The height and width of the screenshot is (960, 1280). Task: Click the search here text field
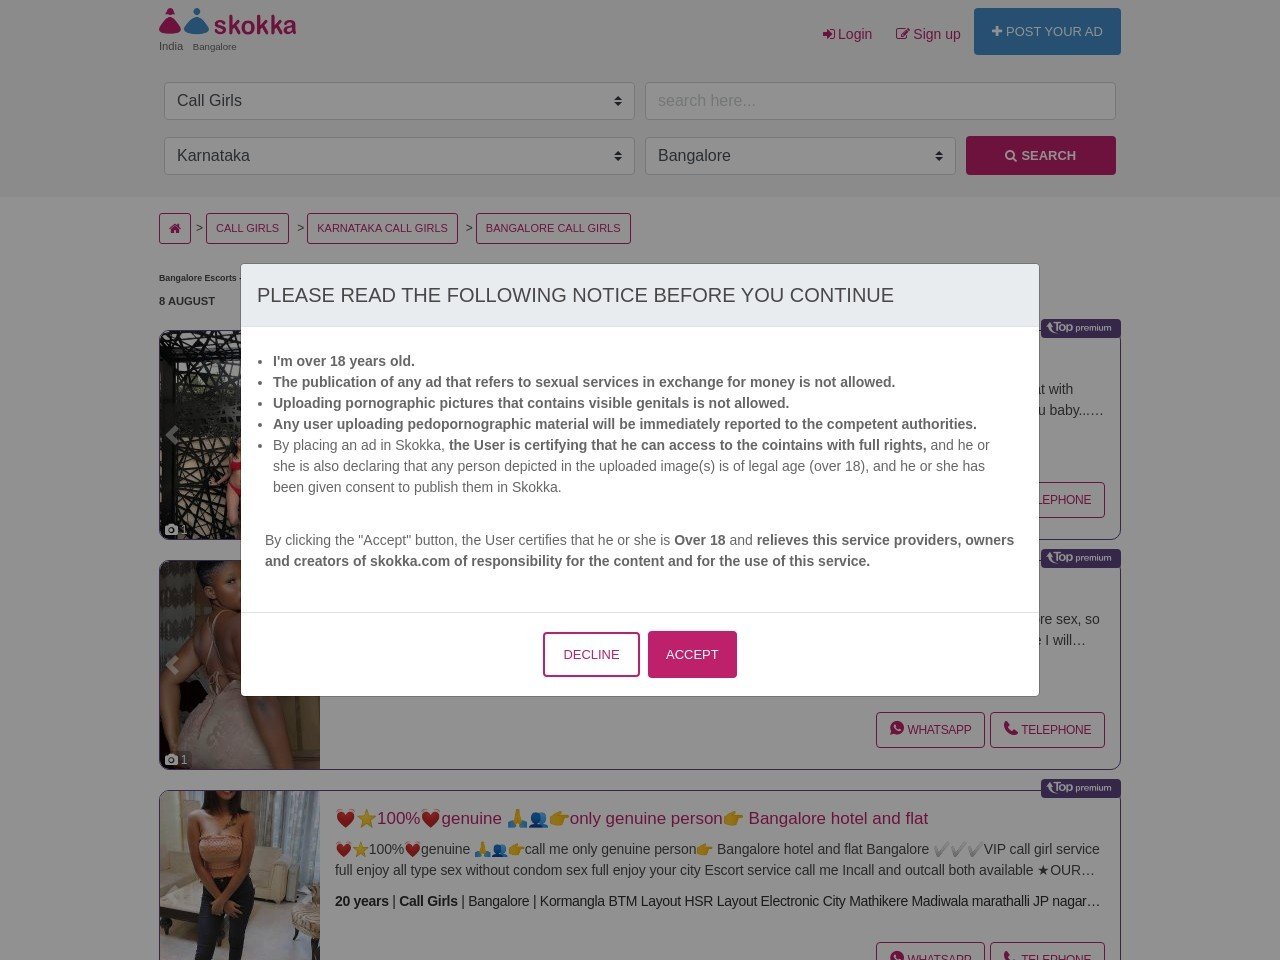pyautogui.click(x=880, y=101)
